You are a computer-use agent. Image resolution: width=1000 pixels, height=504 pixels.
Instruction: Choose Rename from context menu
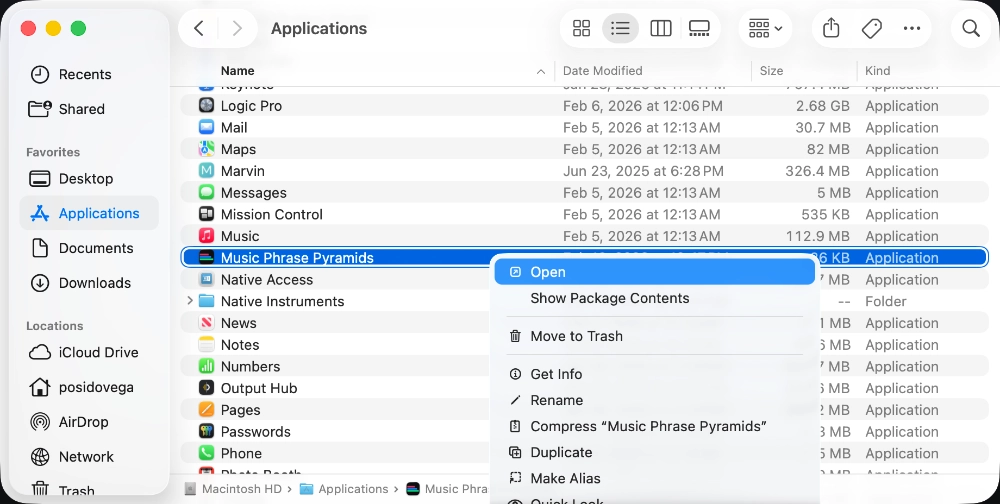pyautogui.click(x=654, y=400)
